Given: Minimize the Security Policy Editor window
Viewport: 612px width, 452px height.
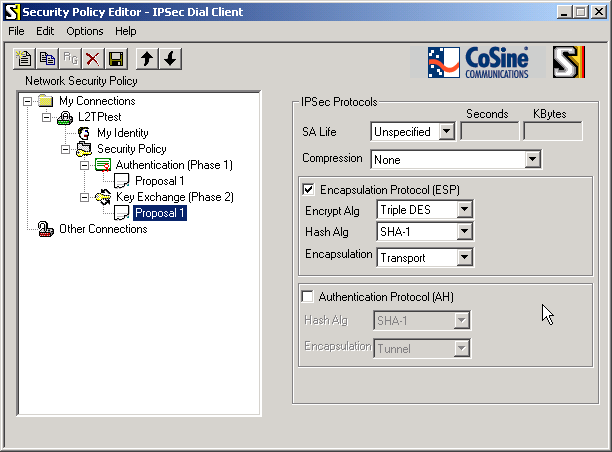Looking at the screenshot, I should 564,12.
